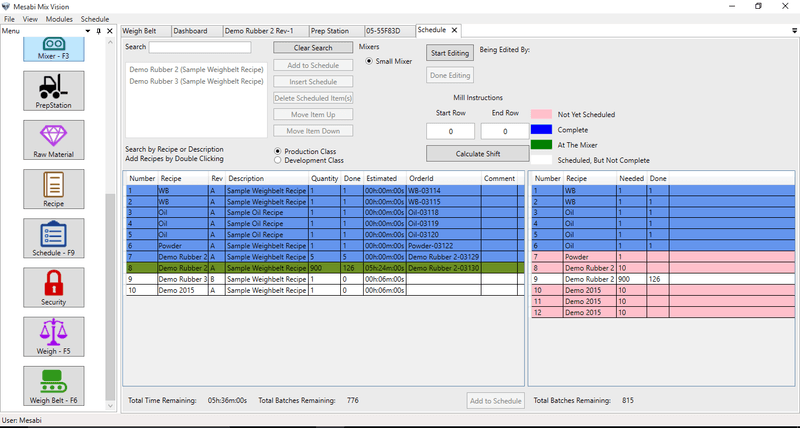Select Demo Rubber 2 in search results
Viewport: 800px width, 428px height.
pos(196,69)
